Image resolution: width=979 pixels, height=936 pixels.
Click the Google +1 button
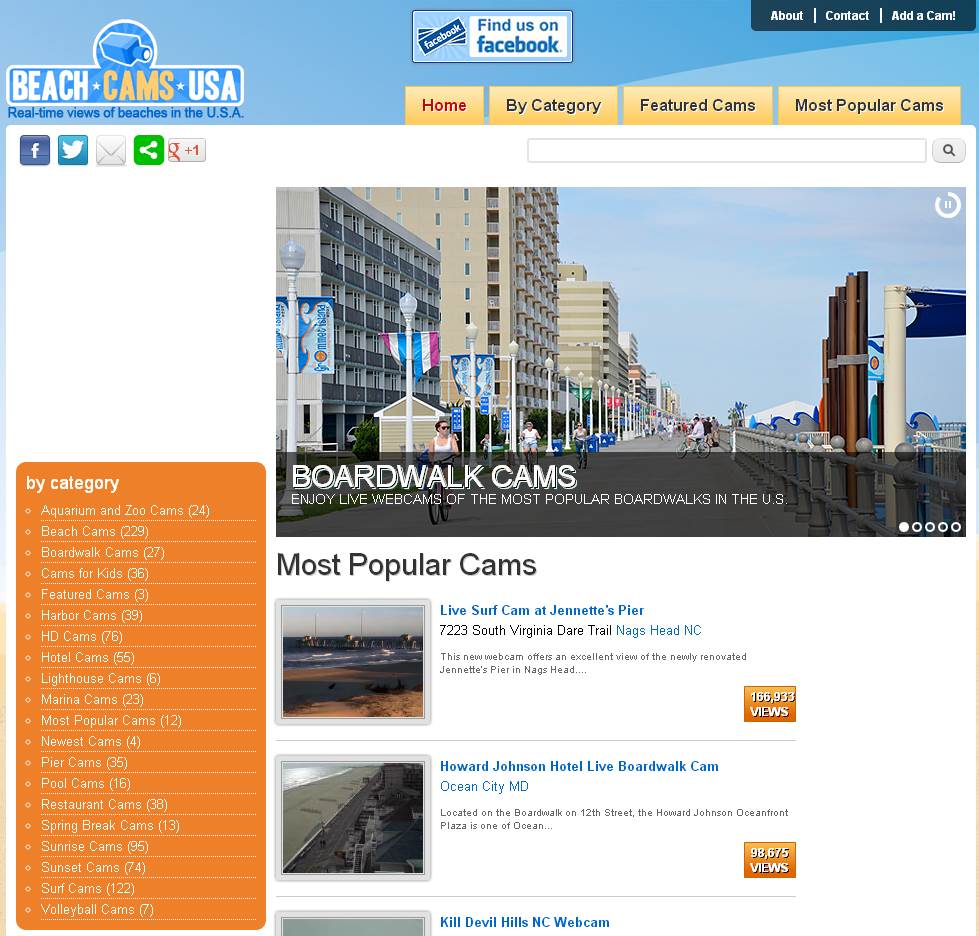(187, 150)
